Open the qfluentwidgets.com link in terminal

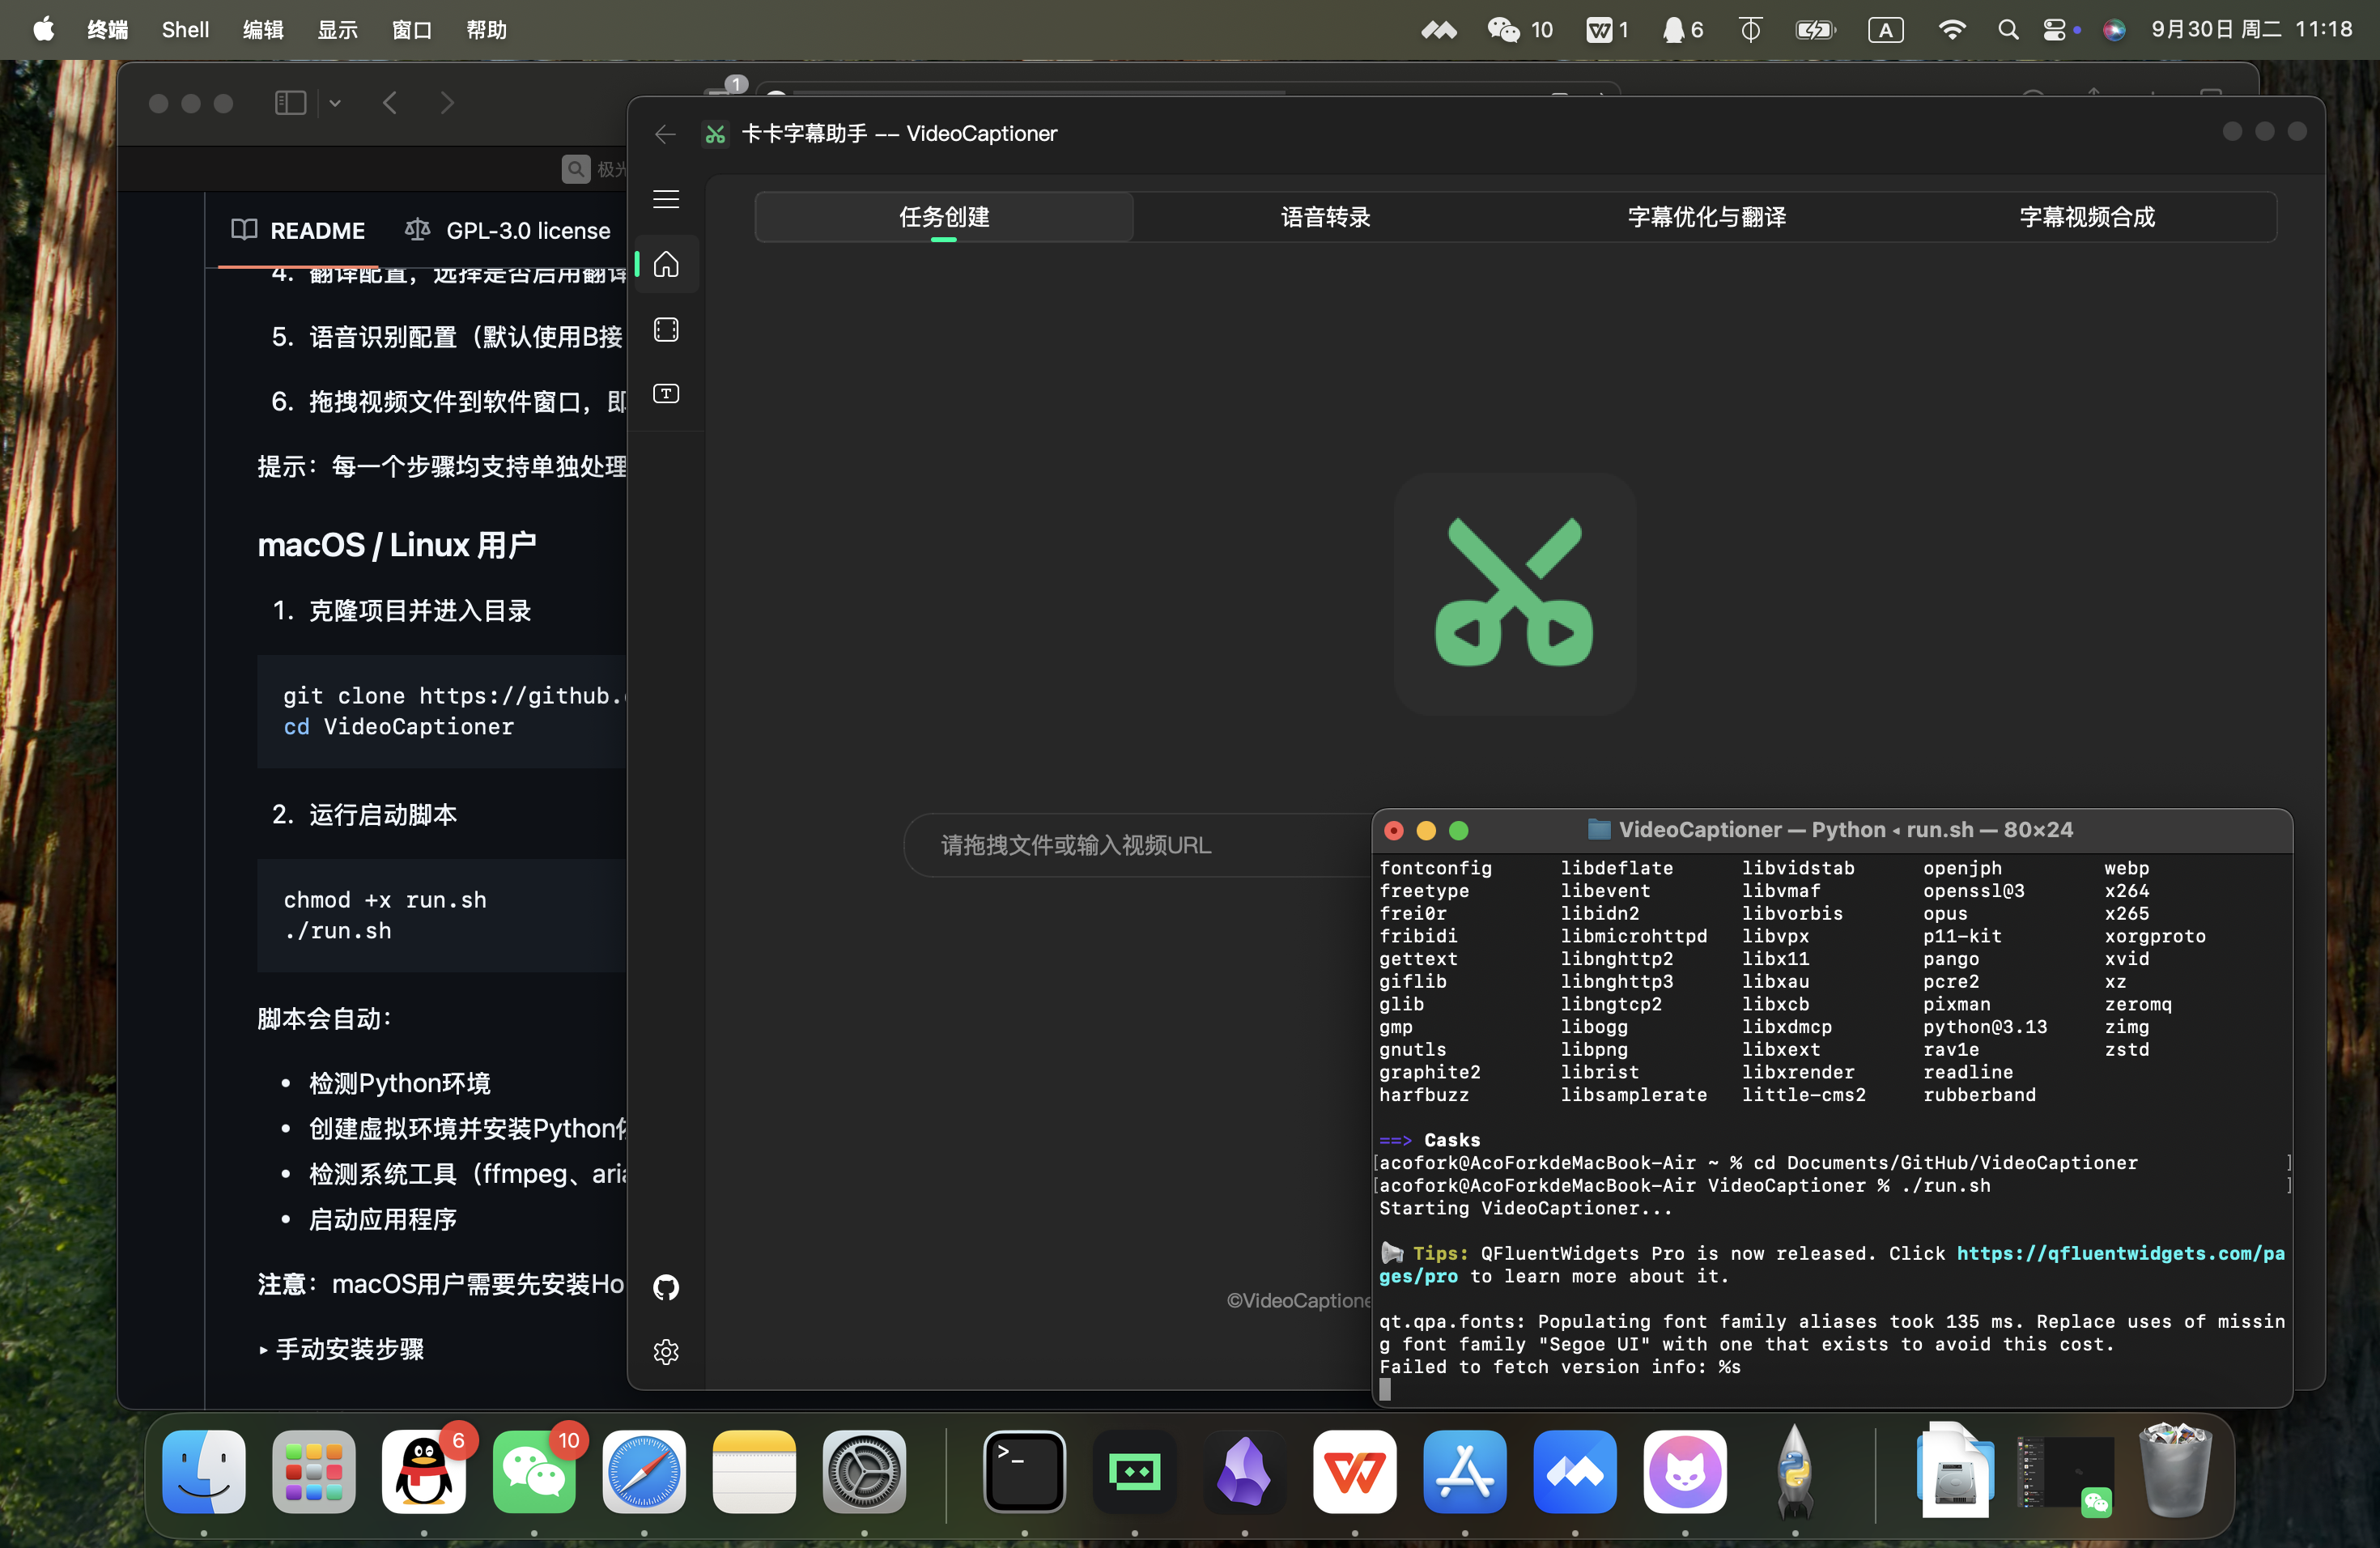click(x=2119, y=1253)
